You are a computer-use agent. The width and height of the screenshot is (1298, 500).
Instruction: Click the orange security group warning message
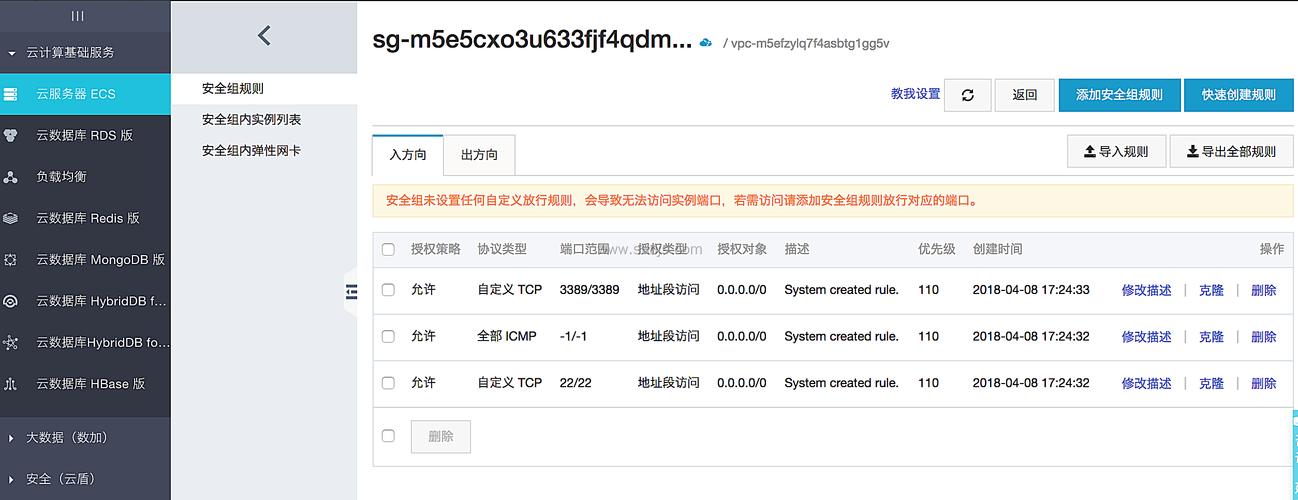pos(682,201)
